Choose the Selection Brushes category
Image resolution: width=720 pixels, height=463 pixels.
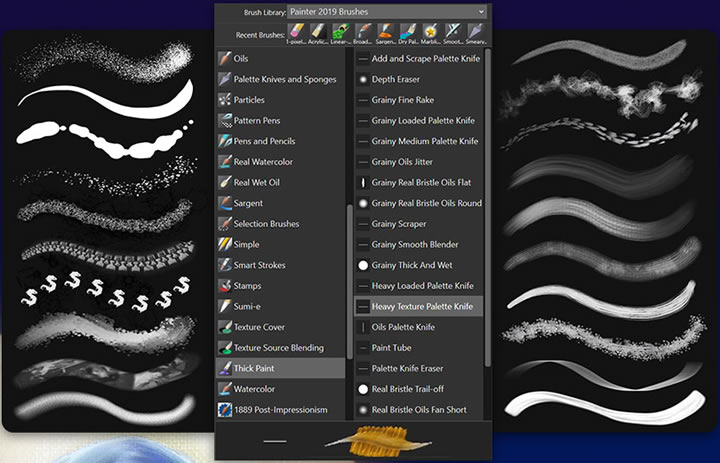tap(281, 224)
